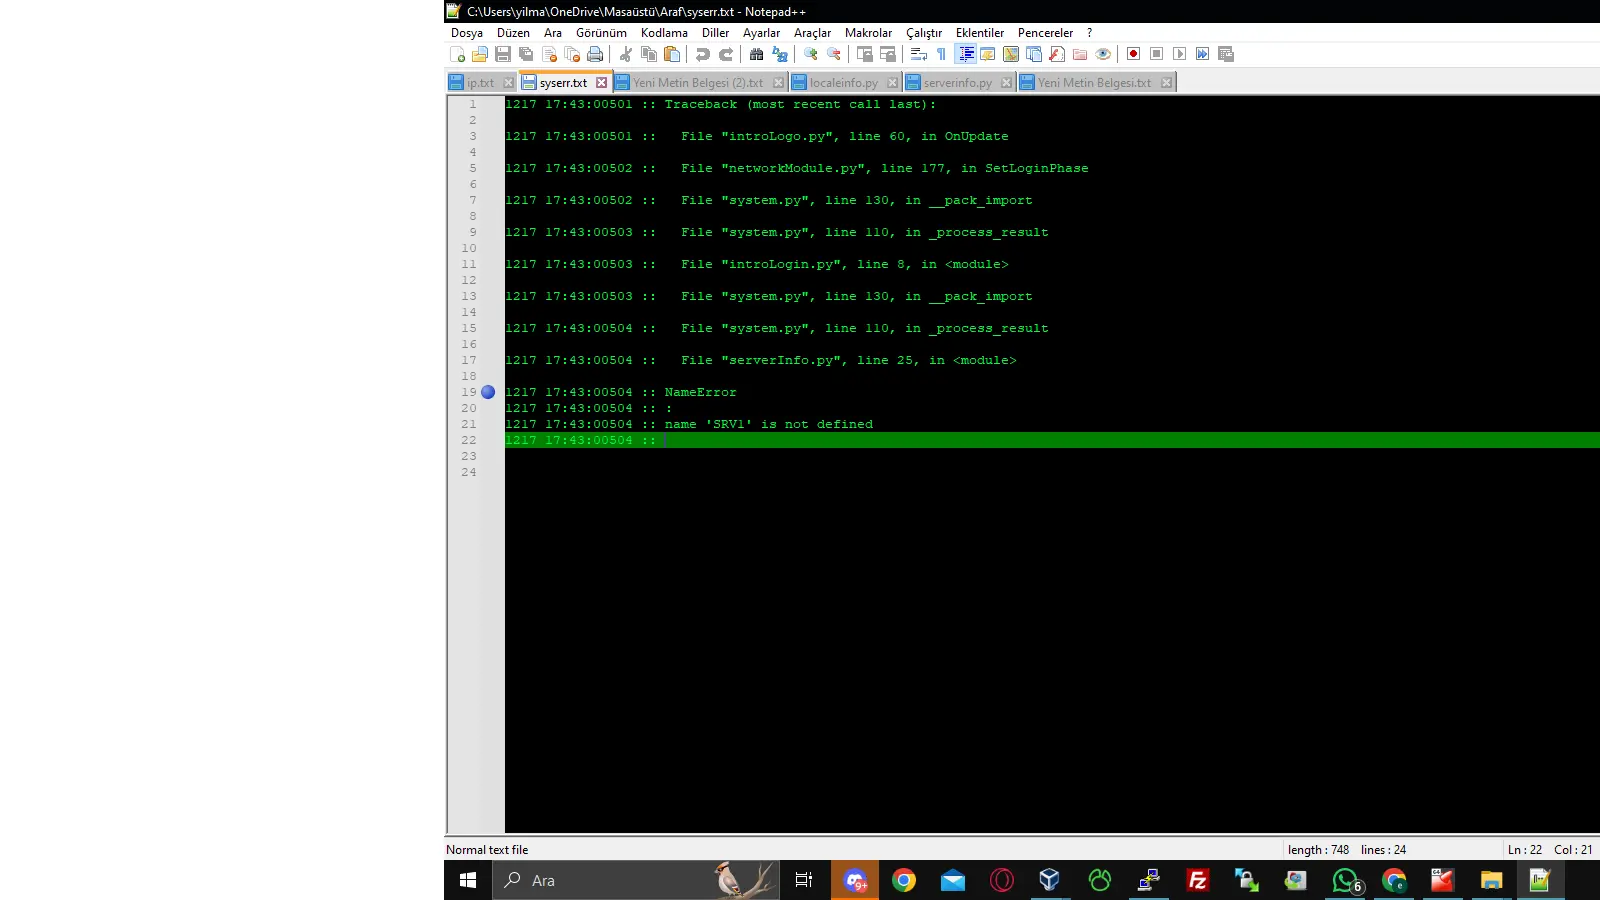
Task: Open the Görünüm menu
Action: [601, 33]
